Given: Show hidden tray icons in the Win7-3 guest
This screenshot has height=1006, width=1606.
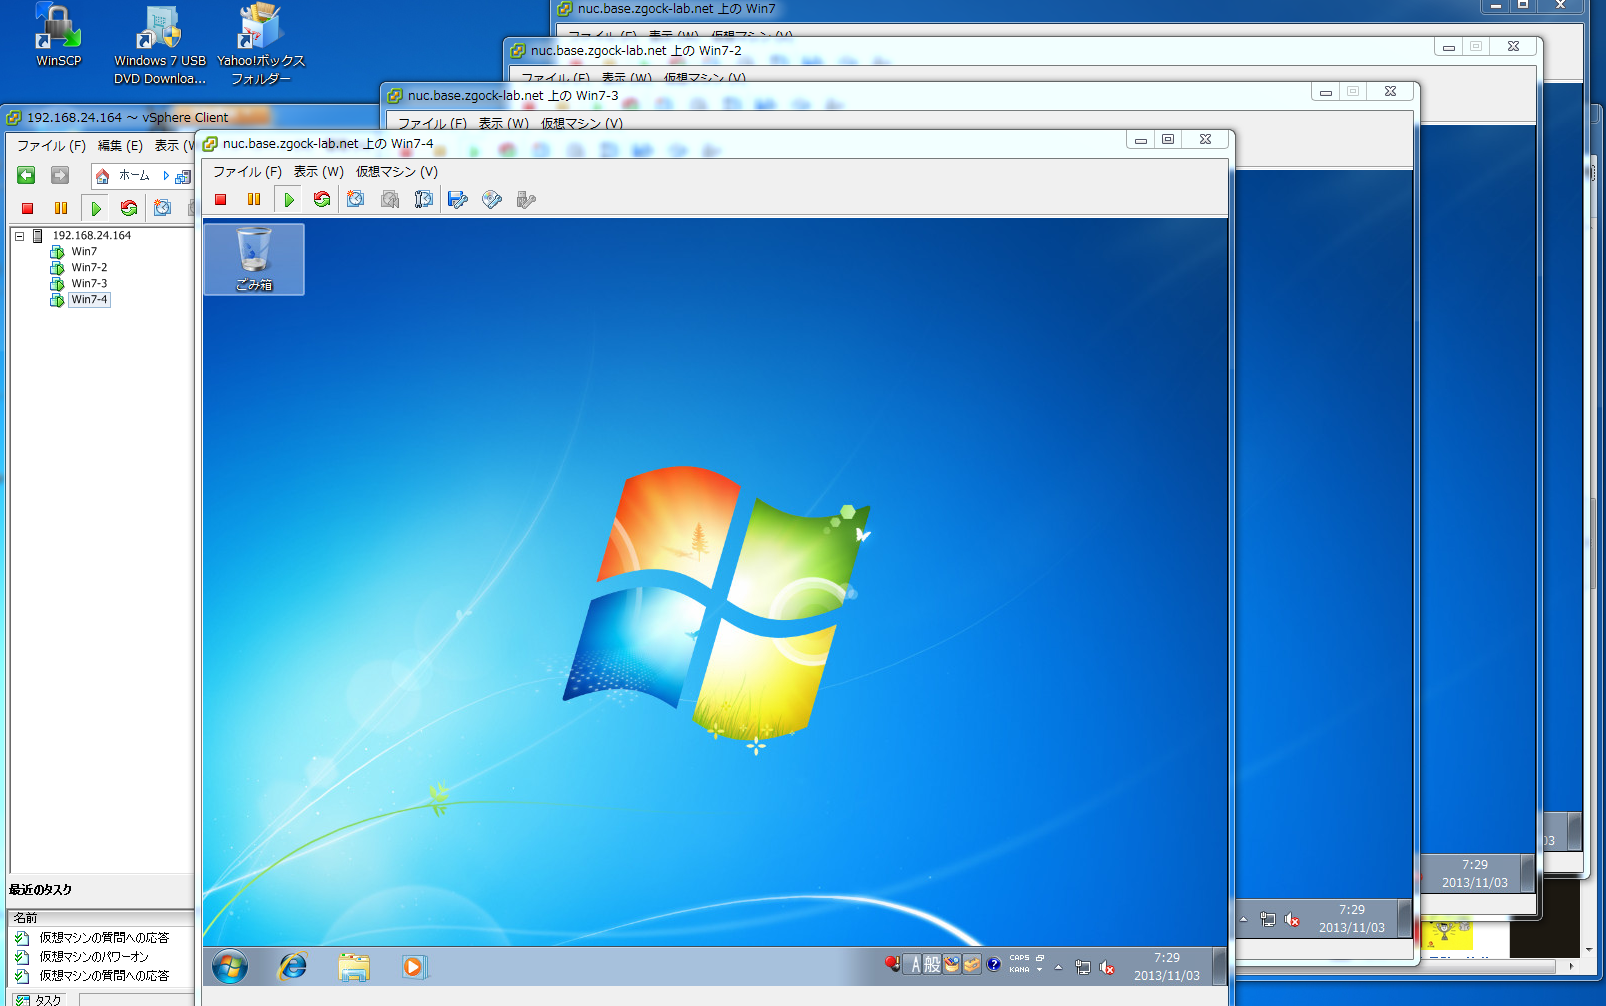Looking at the screenshot, I should (1243, 919).
